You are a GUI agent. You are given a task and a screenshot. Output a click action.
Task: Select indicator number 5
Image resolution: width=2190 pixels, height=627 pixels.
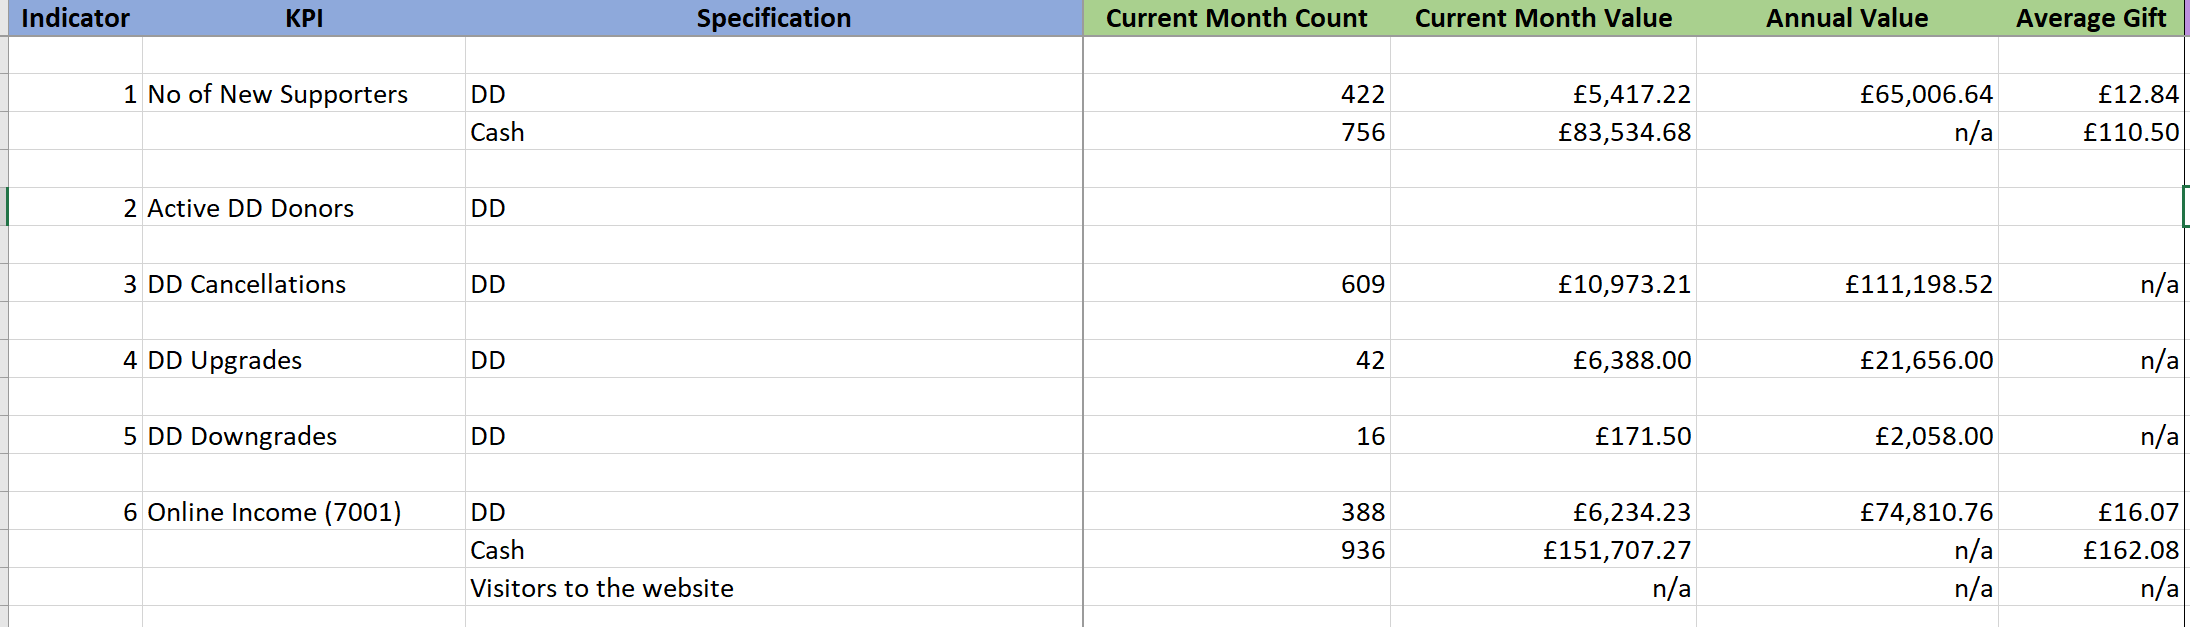(x=75, y=435)
